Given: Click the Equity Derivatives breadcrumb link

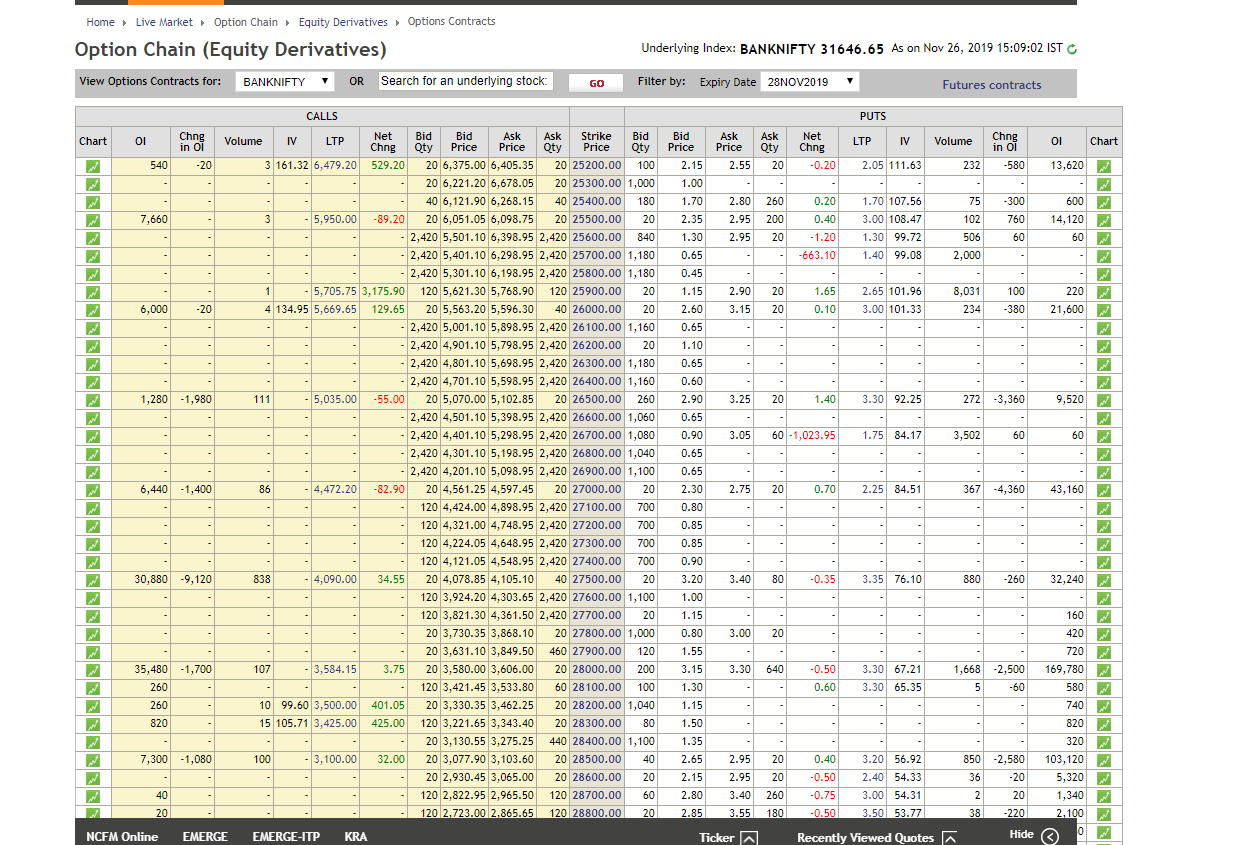Looking at the screenshot, I should (x=343, y=22).
